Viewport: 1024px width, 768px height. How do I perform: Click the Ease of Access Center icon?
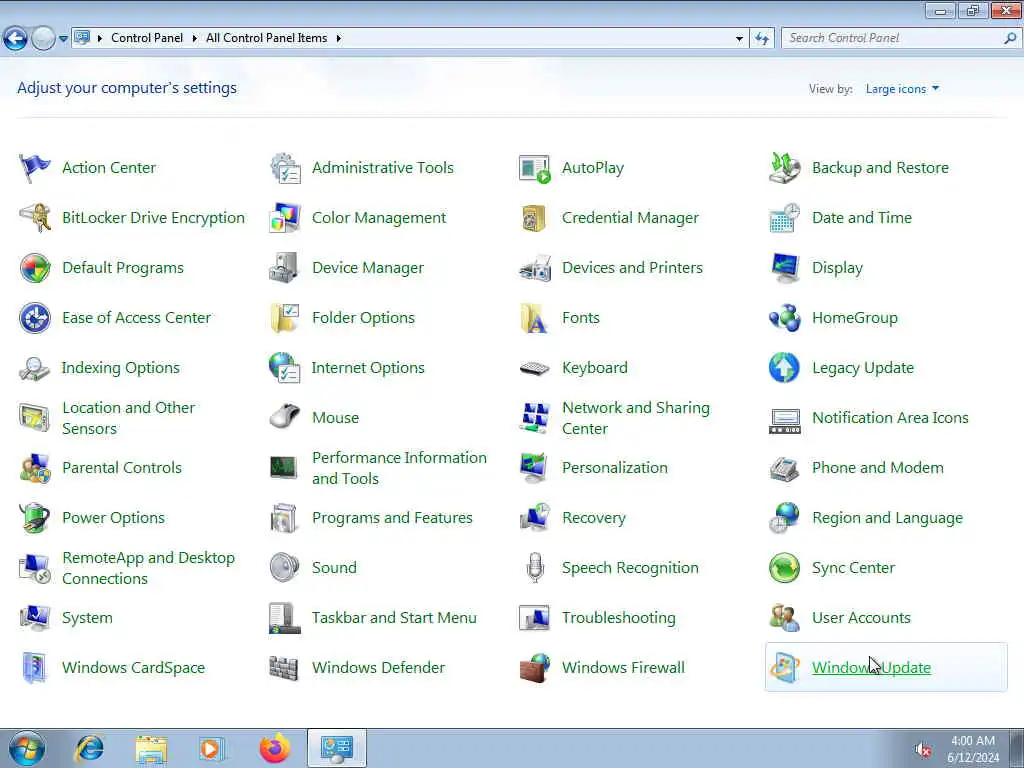coord(35,318)
